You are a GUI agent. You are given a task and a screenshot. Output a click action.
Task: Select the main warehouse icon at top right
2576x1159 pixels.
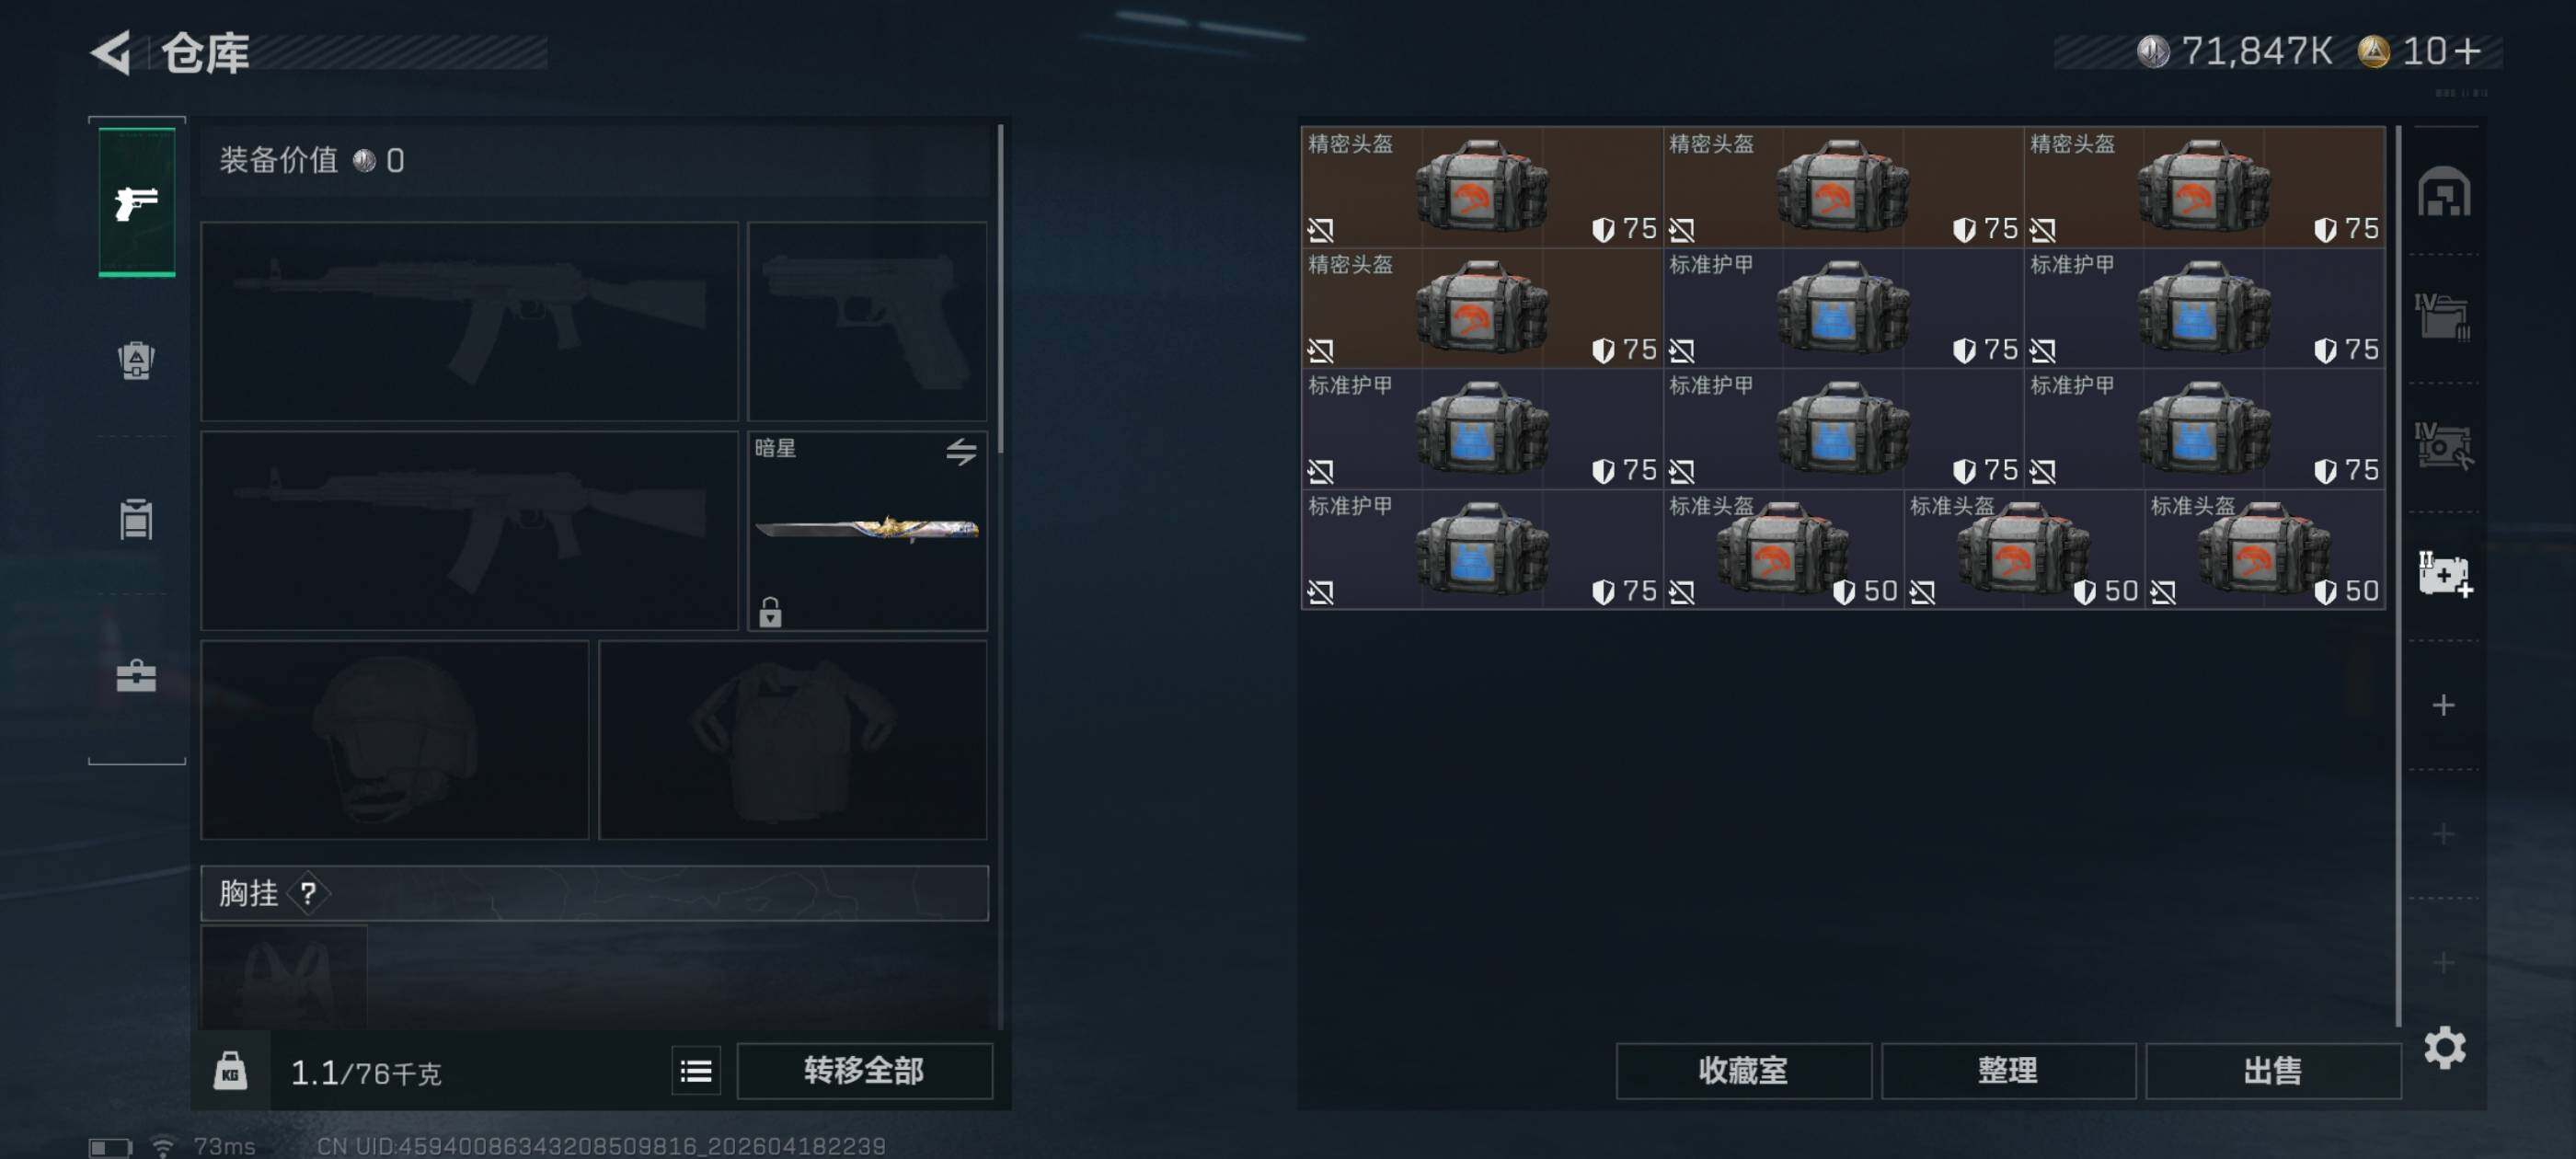pyautogui.click(x=2444, y=192)
